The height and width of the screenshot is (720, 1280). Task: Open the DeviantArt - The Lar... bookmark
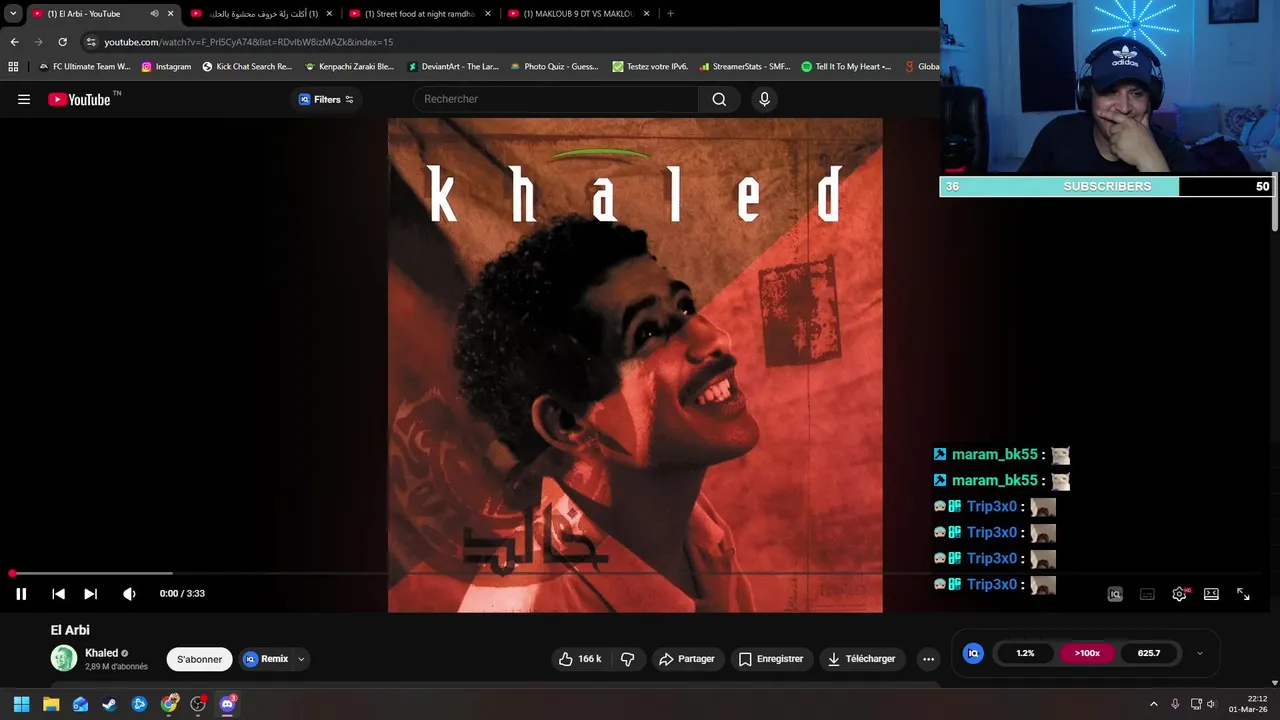(x=452, y=67)
